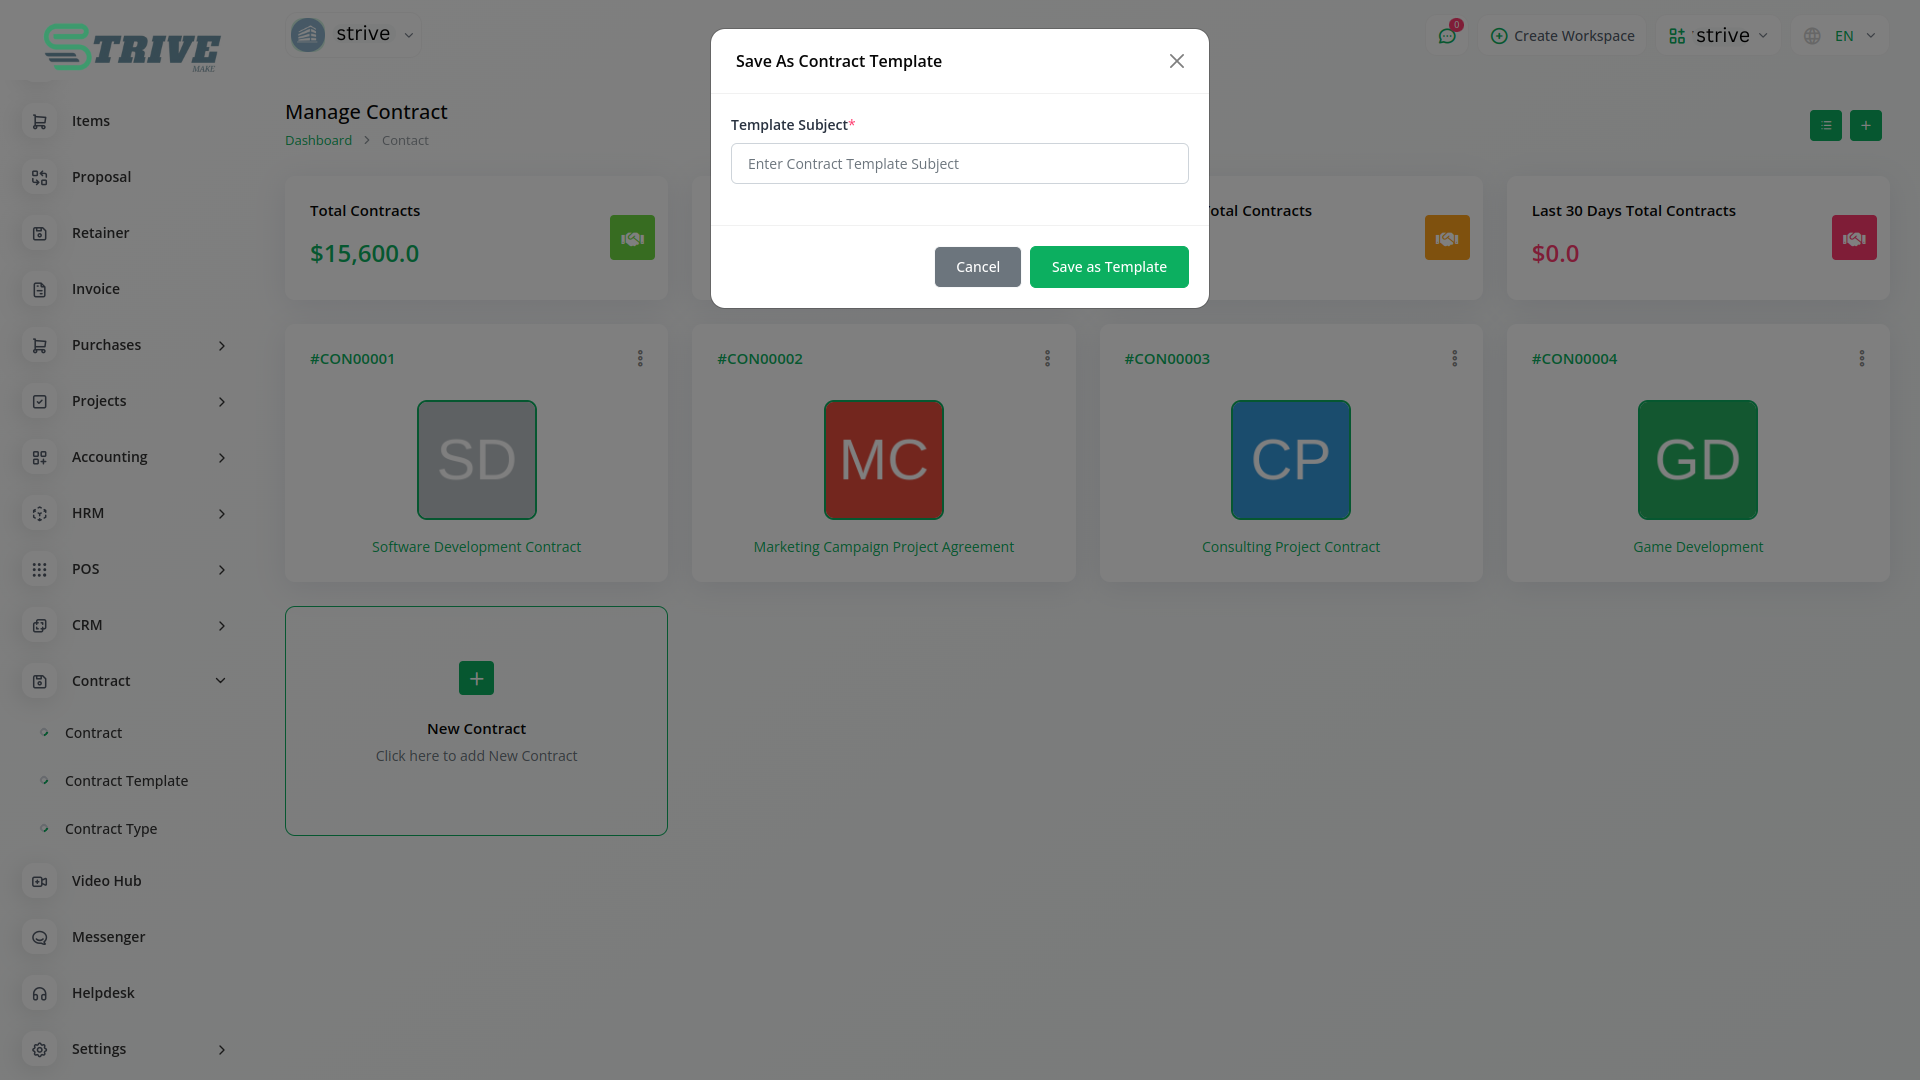
Task: Focus the Template Subject input field
Action: (x=959, y=164)
